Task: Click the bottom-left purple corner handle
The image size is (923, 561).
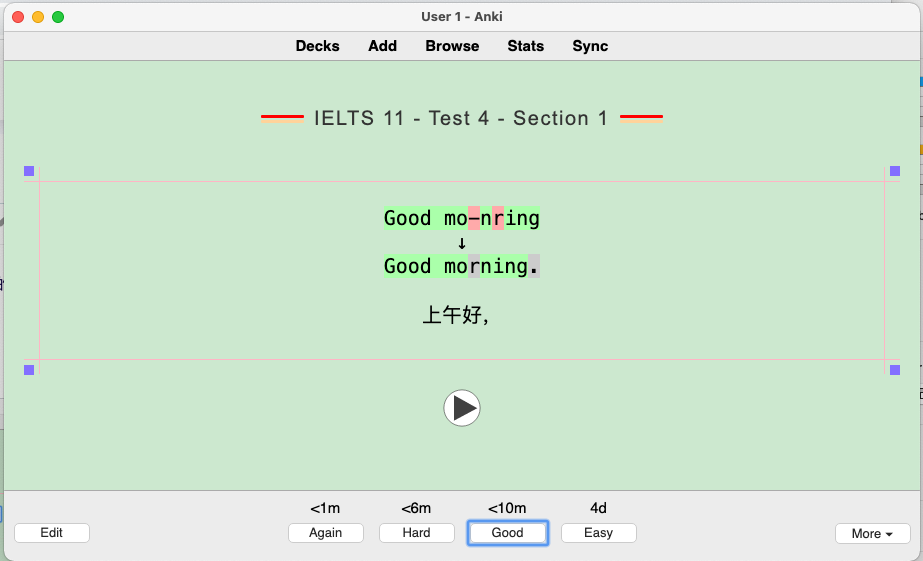Action: [x=29, y=370]
